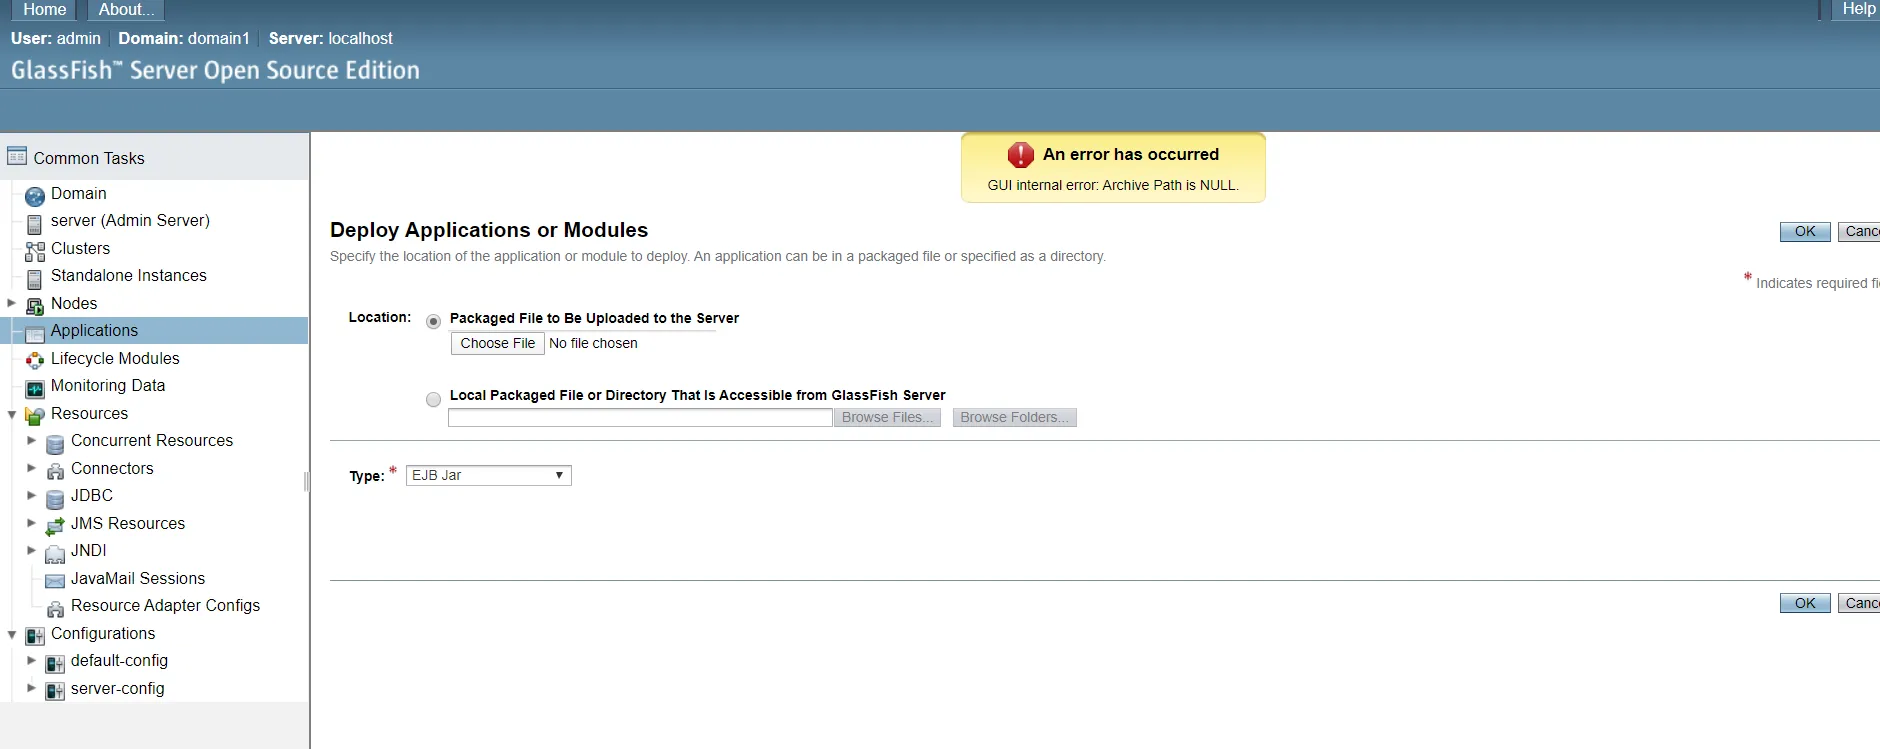Click the Applications icon in the sidebar

(x=35, y=333)
